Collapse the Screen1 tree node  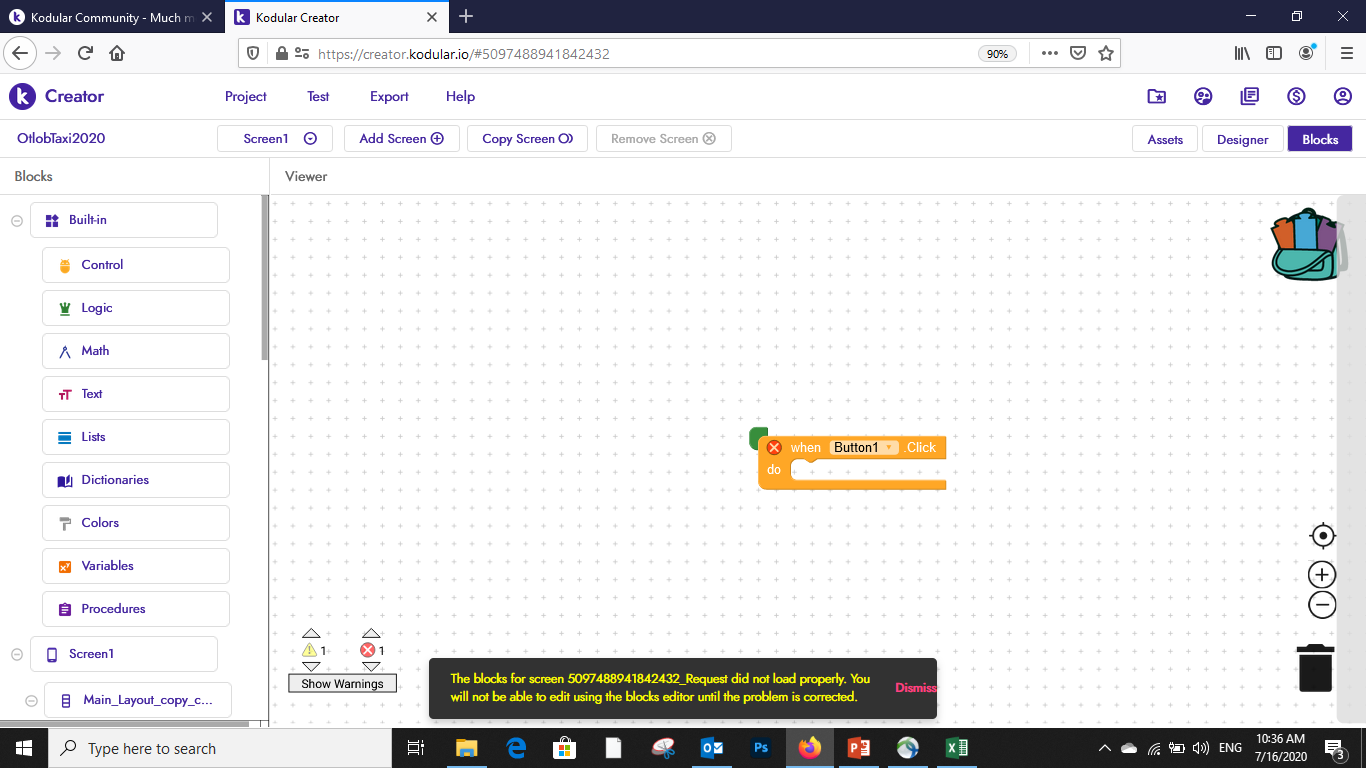point(17,654)
